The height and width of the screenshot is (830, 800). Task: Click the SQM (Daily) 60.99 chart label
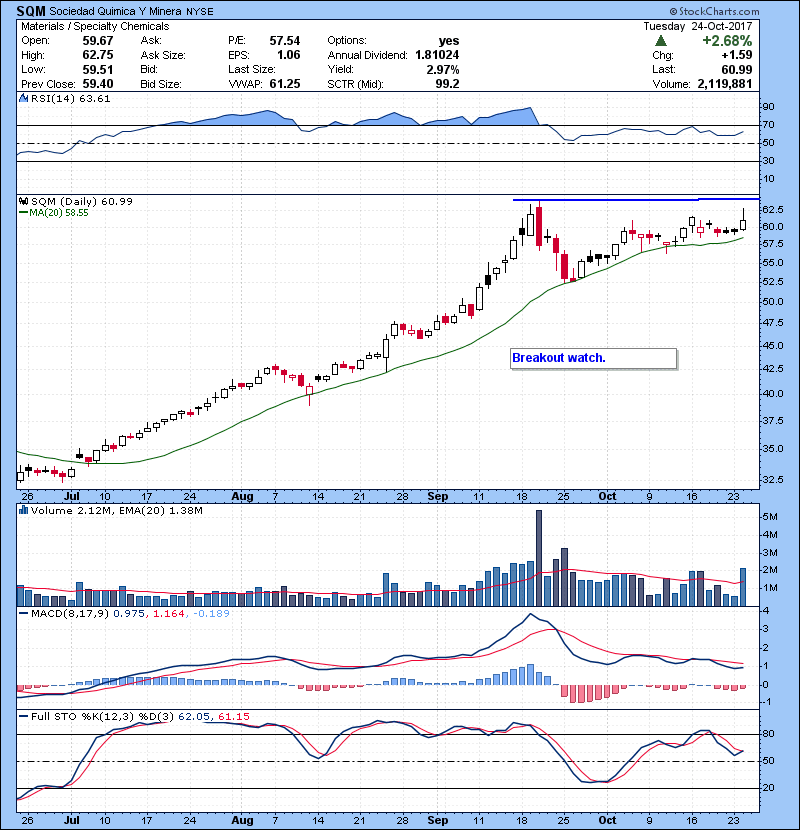[82, 201]
